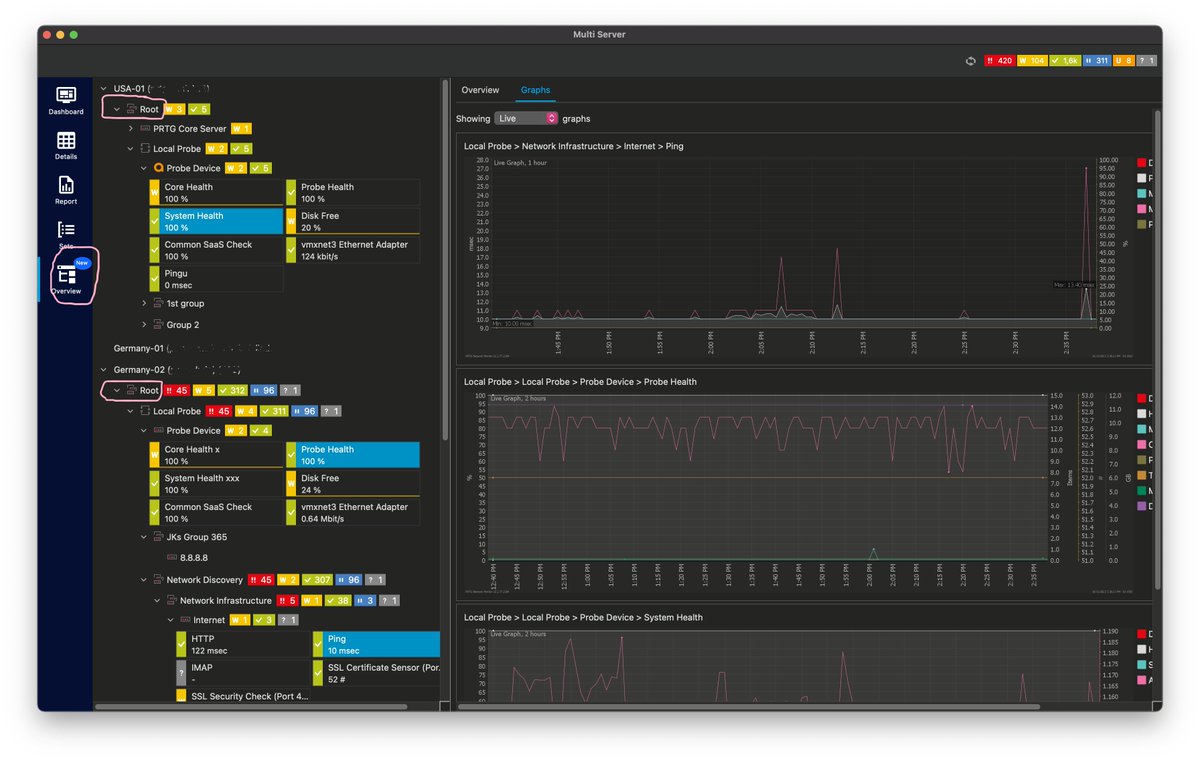1200x761 pixels.
Task: Click the blue paused sensors badge showing 311
Action: click(1098, 60)
